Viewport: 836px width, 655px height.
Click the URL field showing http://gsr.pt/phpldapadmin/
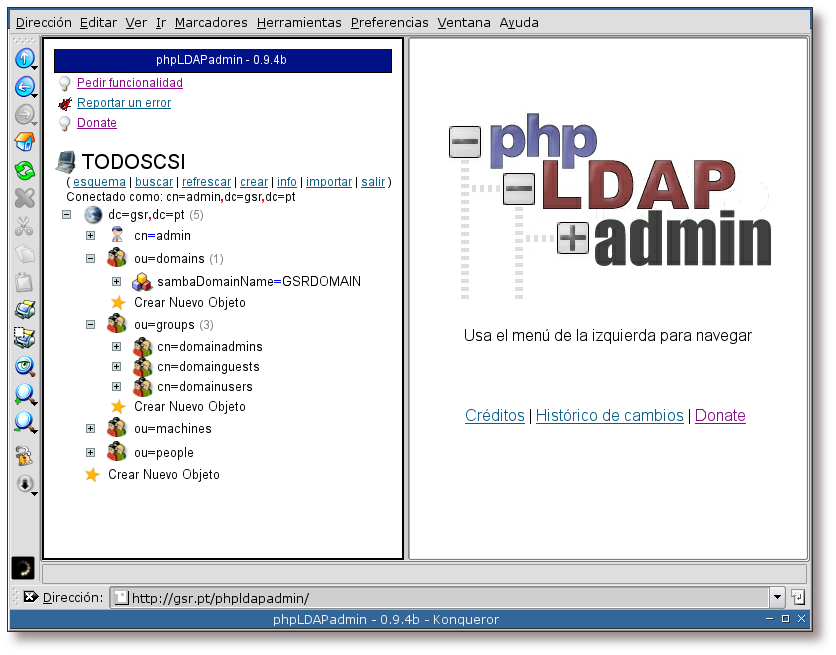(440, 597)
